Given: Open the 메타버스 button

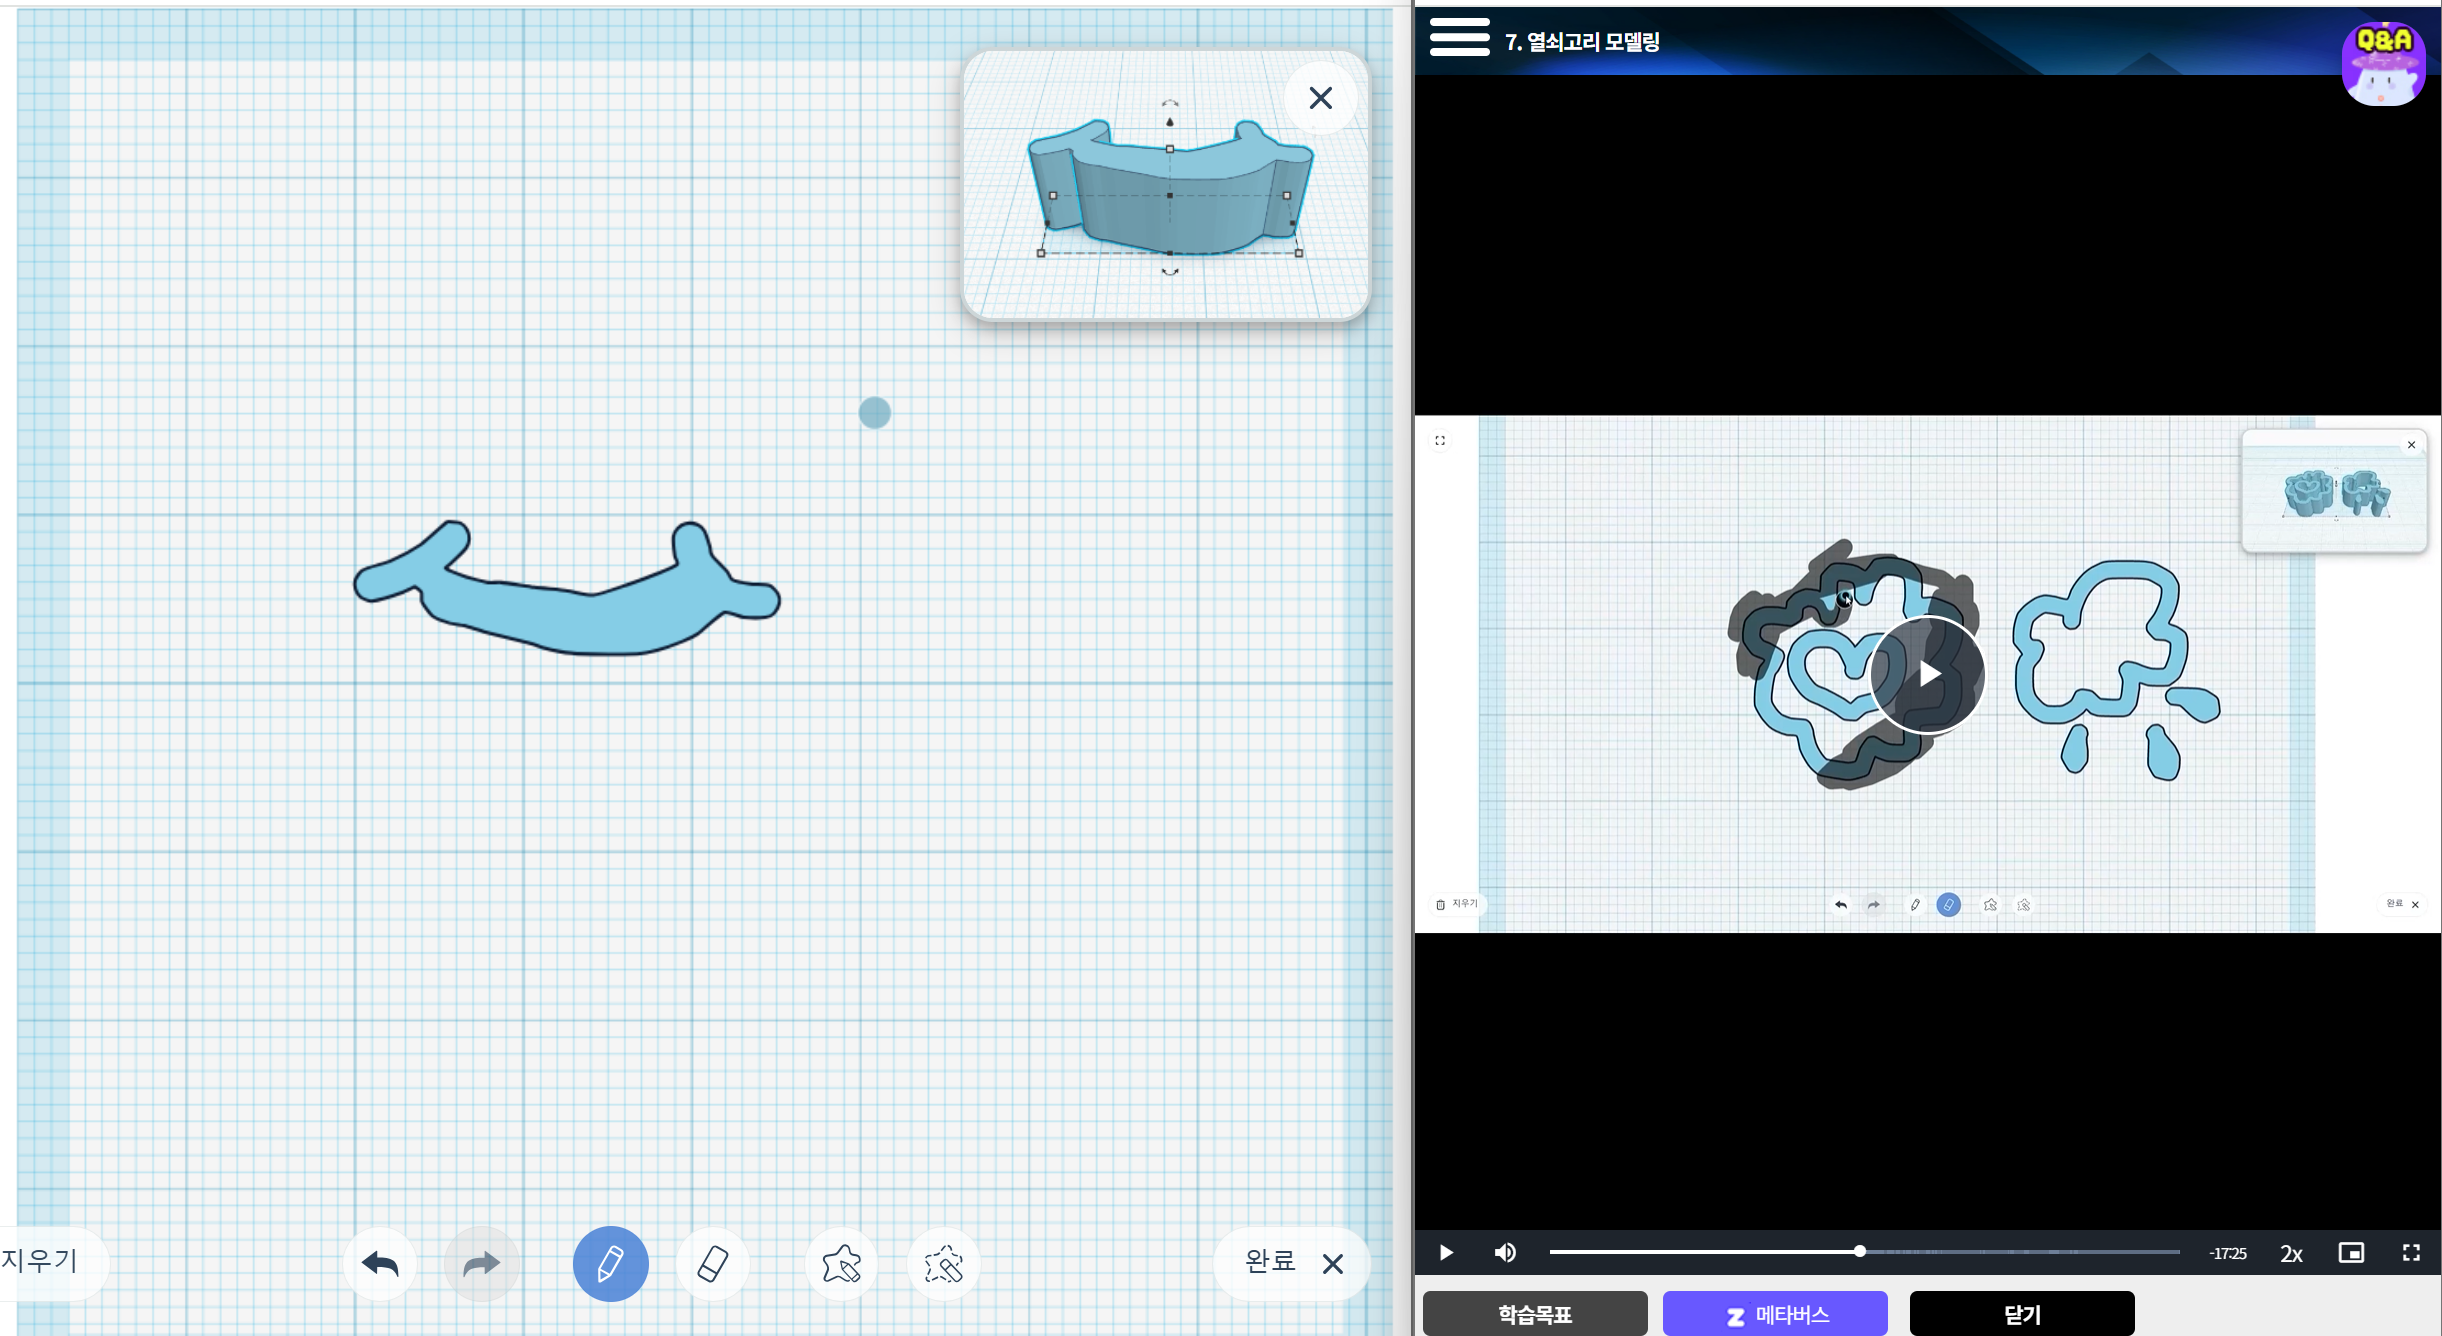Looking at the screenshot, I should 1775,1313.
